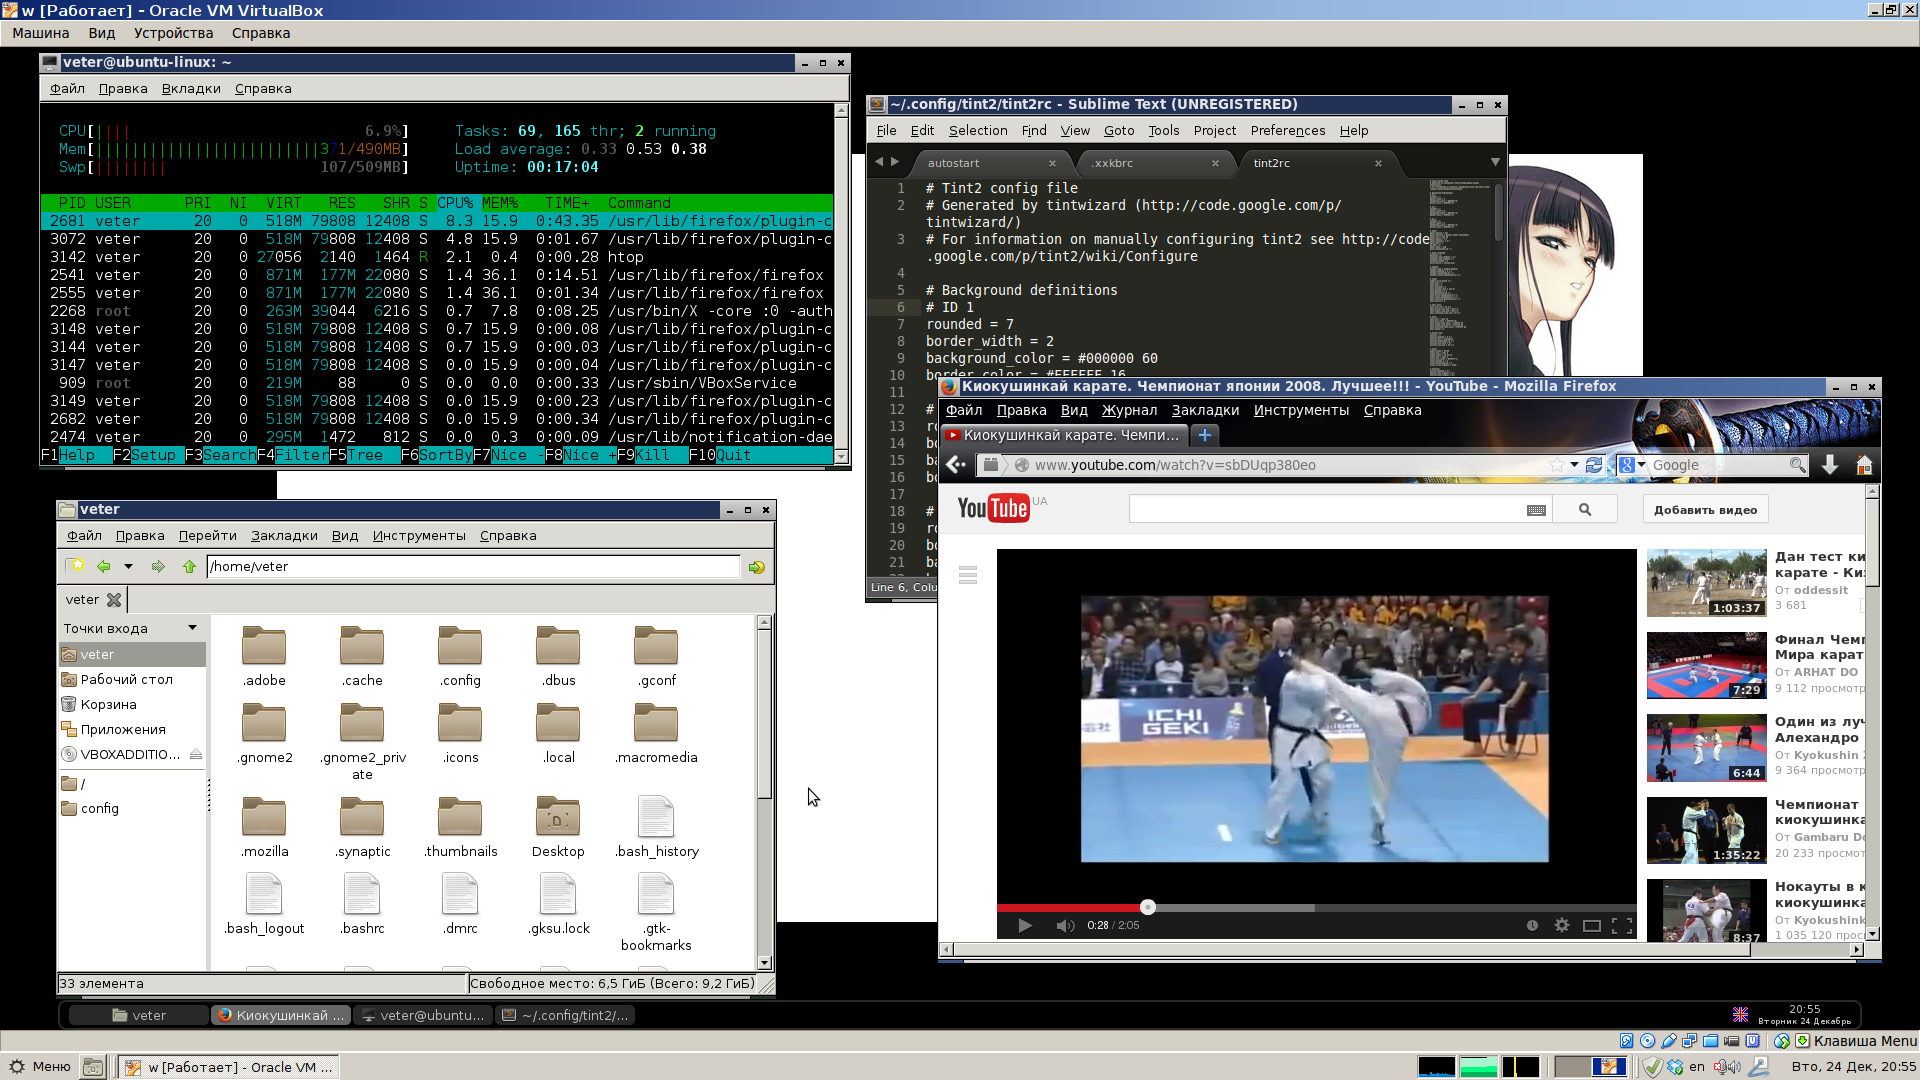
Task: Click the Добавить видео button
Action: 1705,510
